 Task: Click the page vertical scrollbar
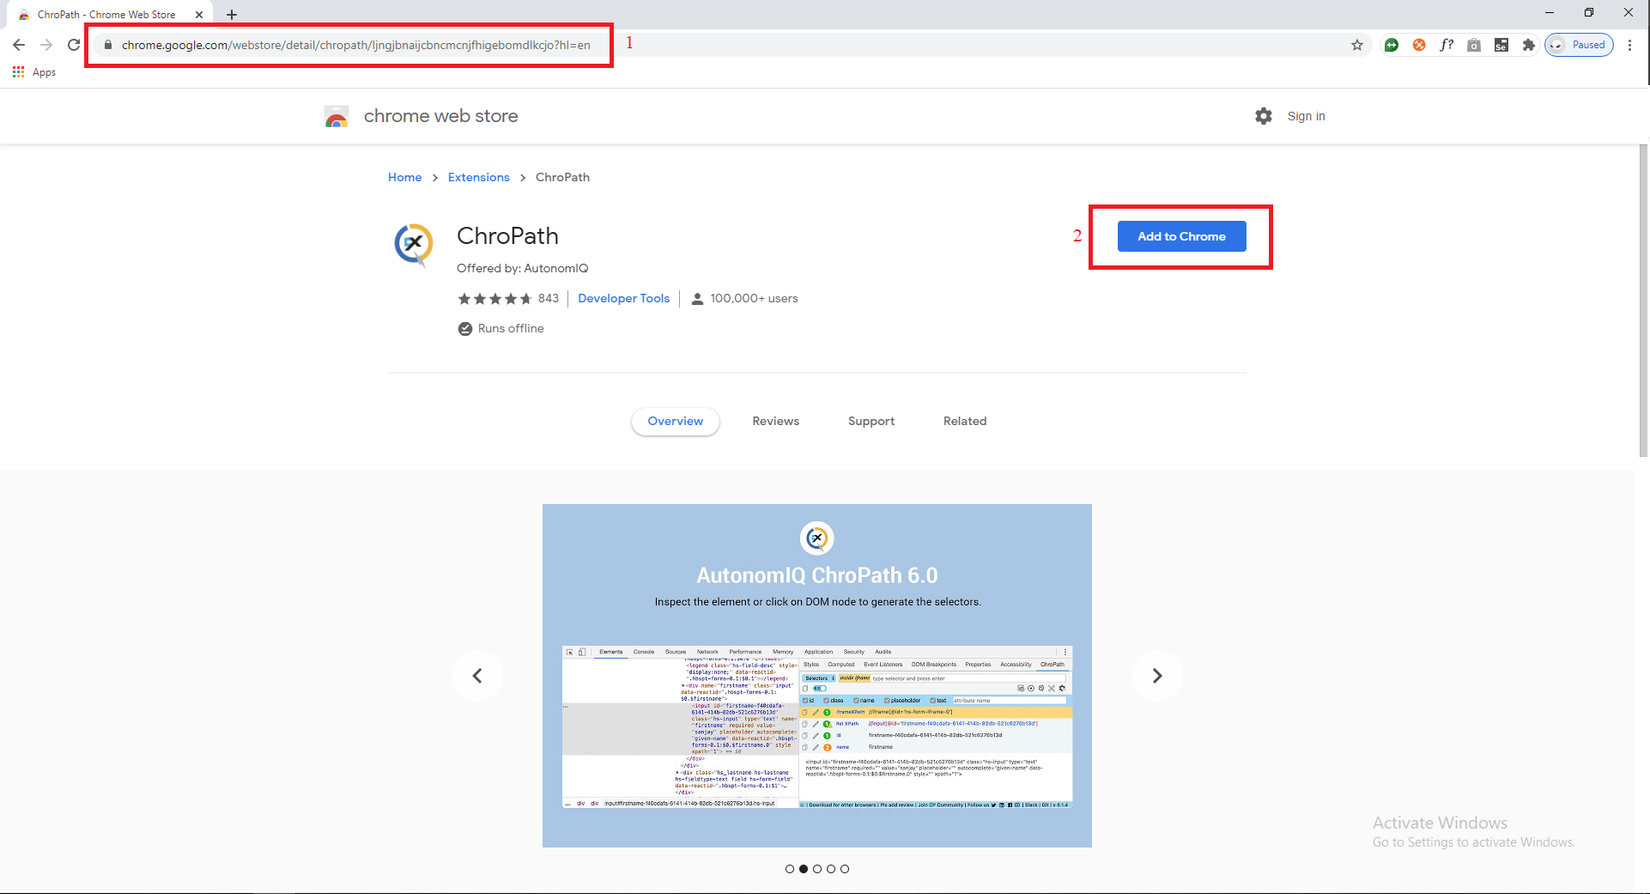[1644, 300]
